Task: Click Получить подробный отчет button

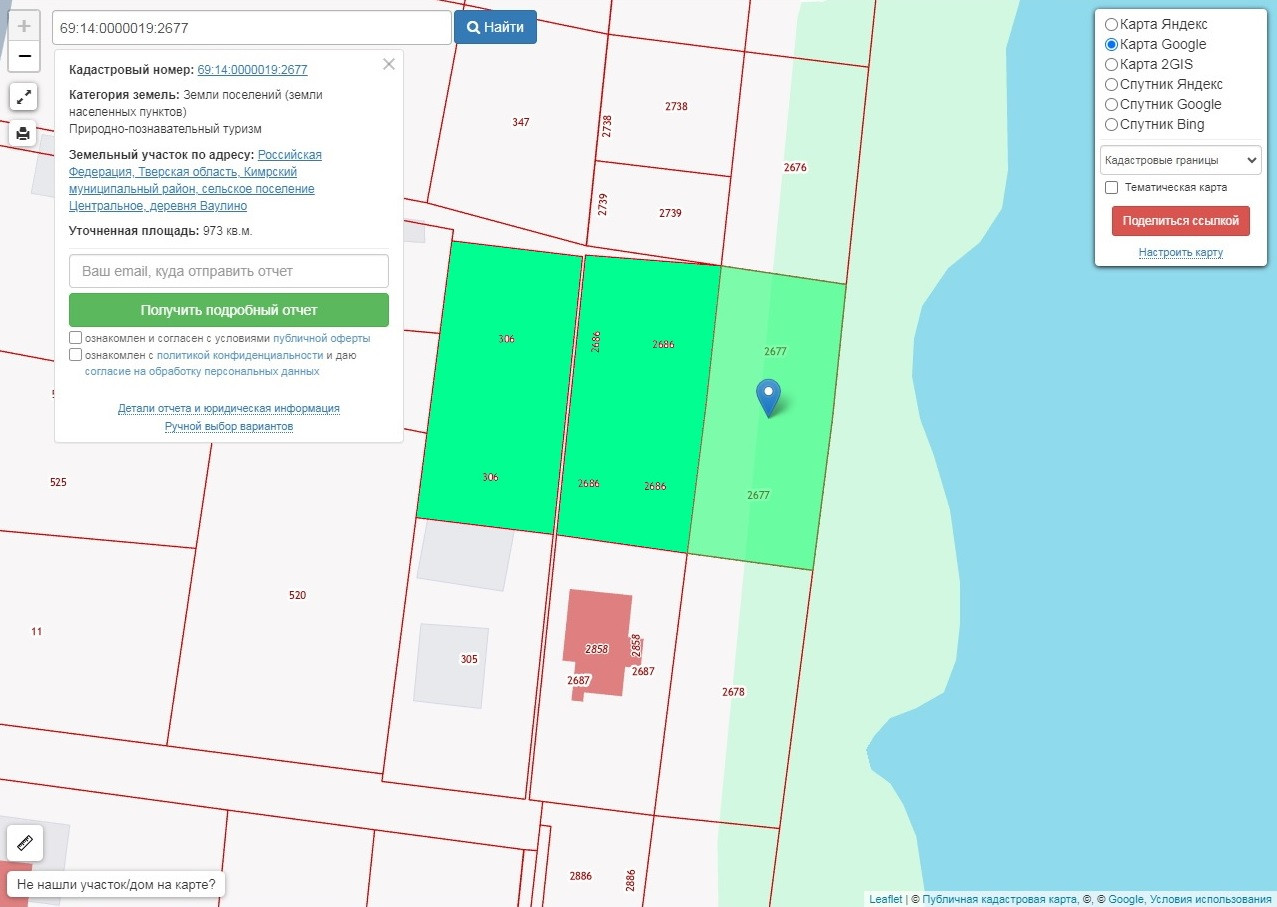Action: click(229, 310)
